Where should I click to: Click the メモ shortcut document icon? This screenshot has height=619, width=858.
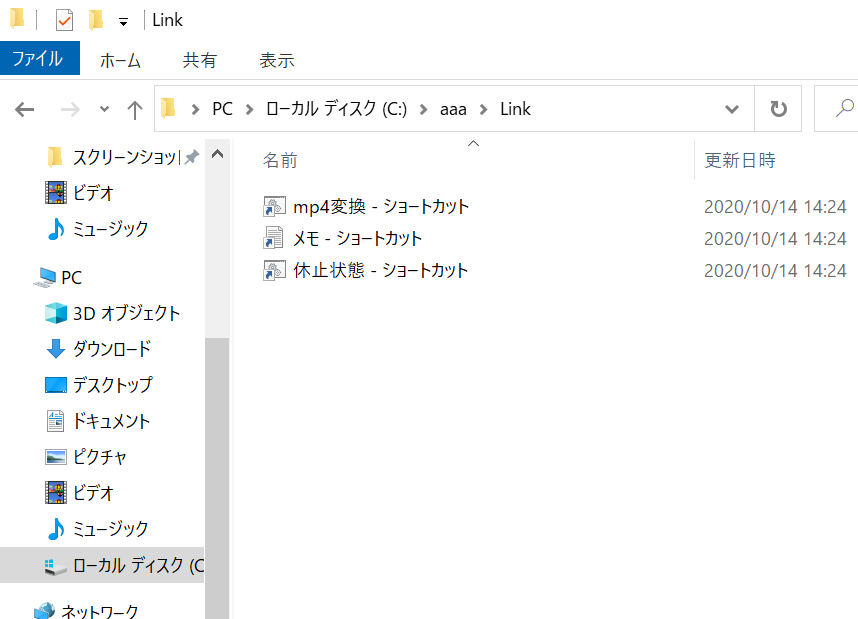click(274, 238)
